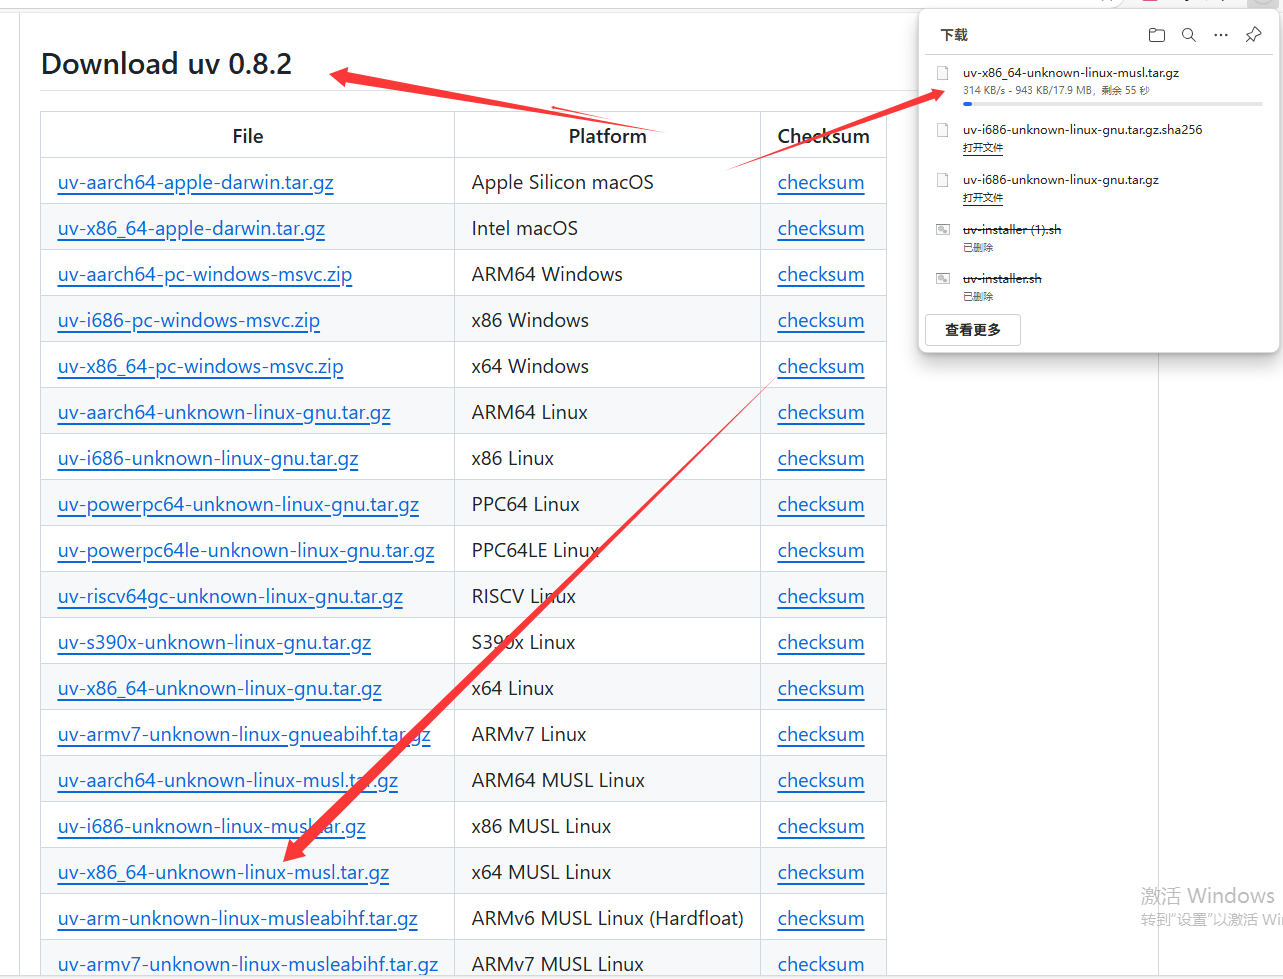The image size is (1283, 979).
Task: Click uv-x86_64-pc-windows-msvc.zip link
Action: (200, 367)
